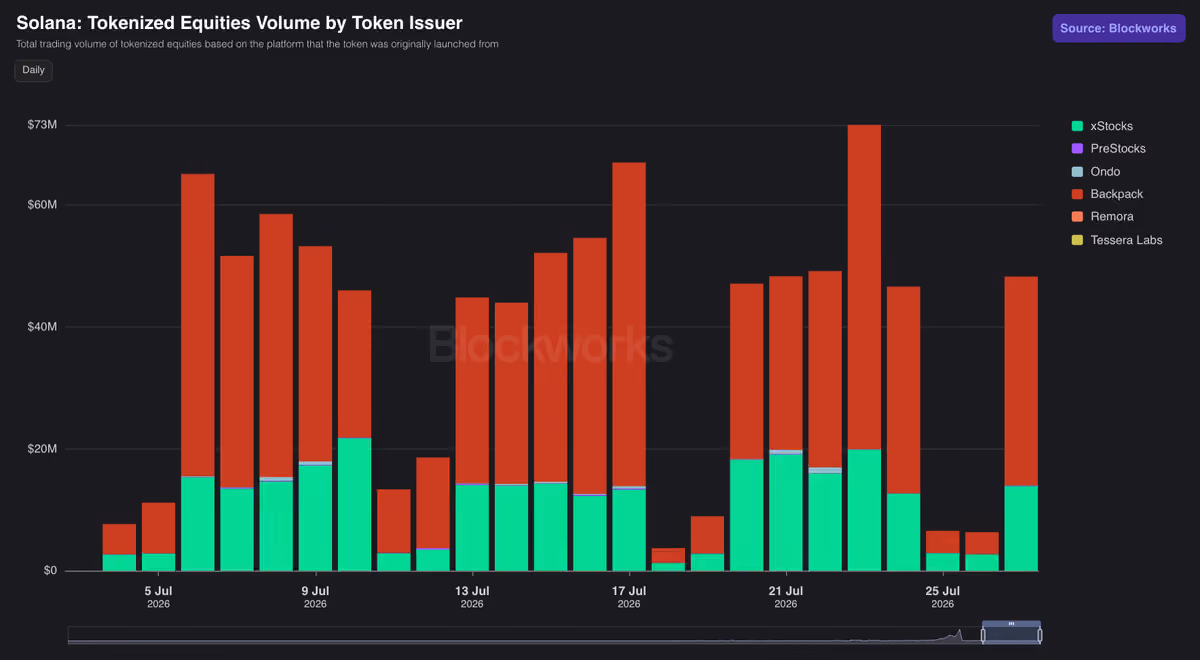Click the navigator mini-chart track area
Image resolution: width=1200 pixels, height=660 pixels.
520,634
